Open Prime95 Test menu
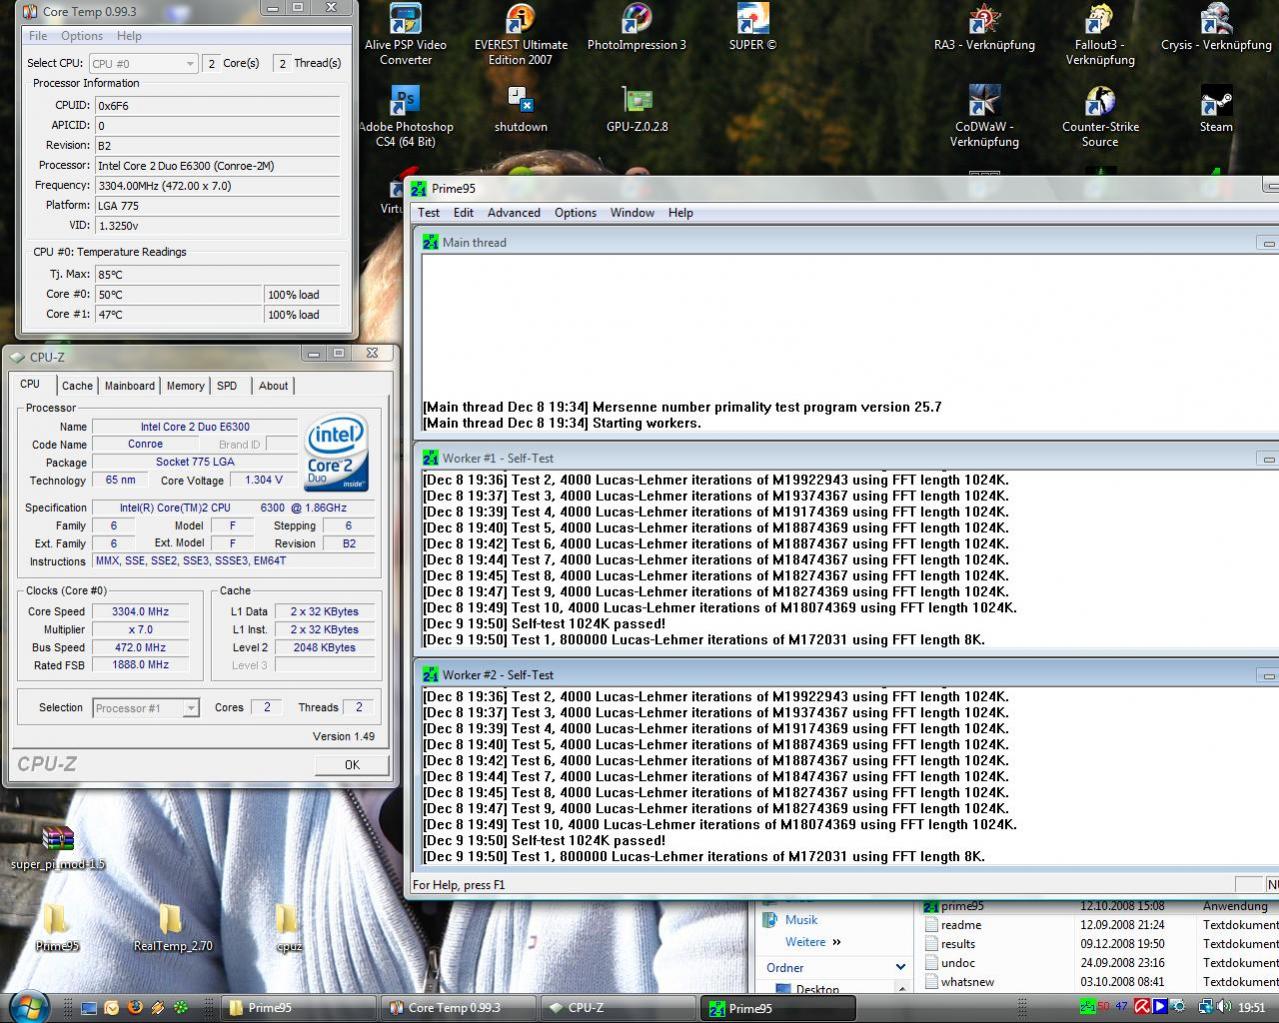Image resolution: width=1279 pixels, height=1023 pixels. click(x=429, y=212)
